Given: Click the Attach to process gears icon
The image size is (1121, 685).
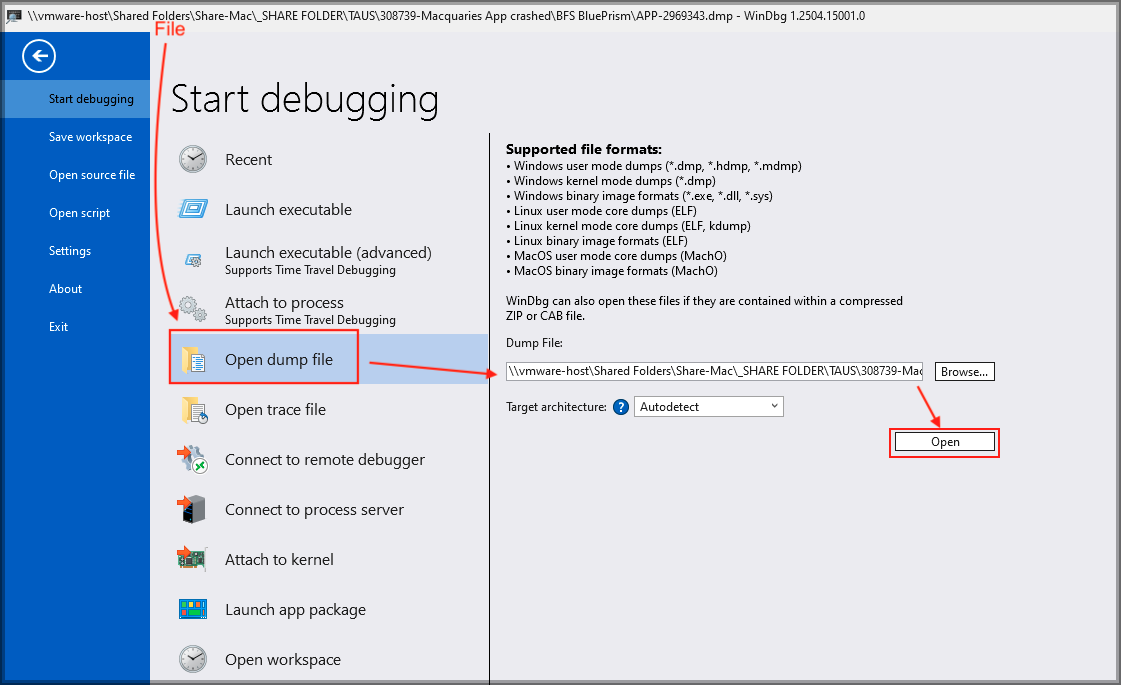Looking at the screenshot, I should pos(193,309).
